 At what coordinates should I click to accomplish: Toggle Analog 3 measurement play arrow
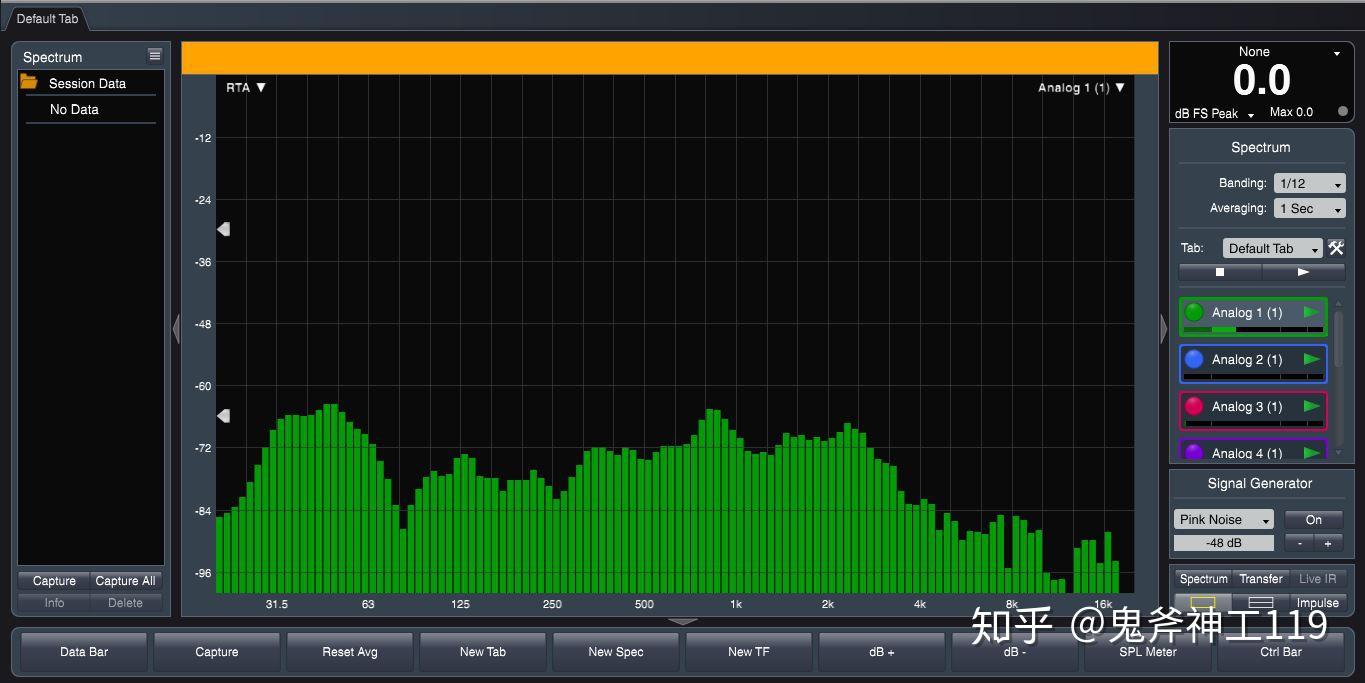point(1311,406)
